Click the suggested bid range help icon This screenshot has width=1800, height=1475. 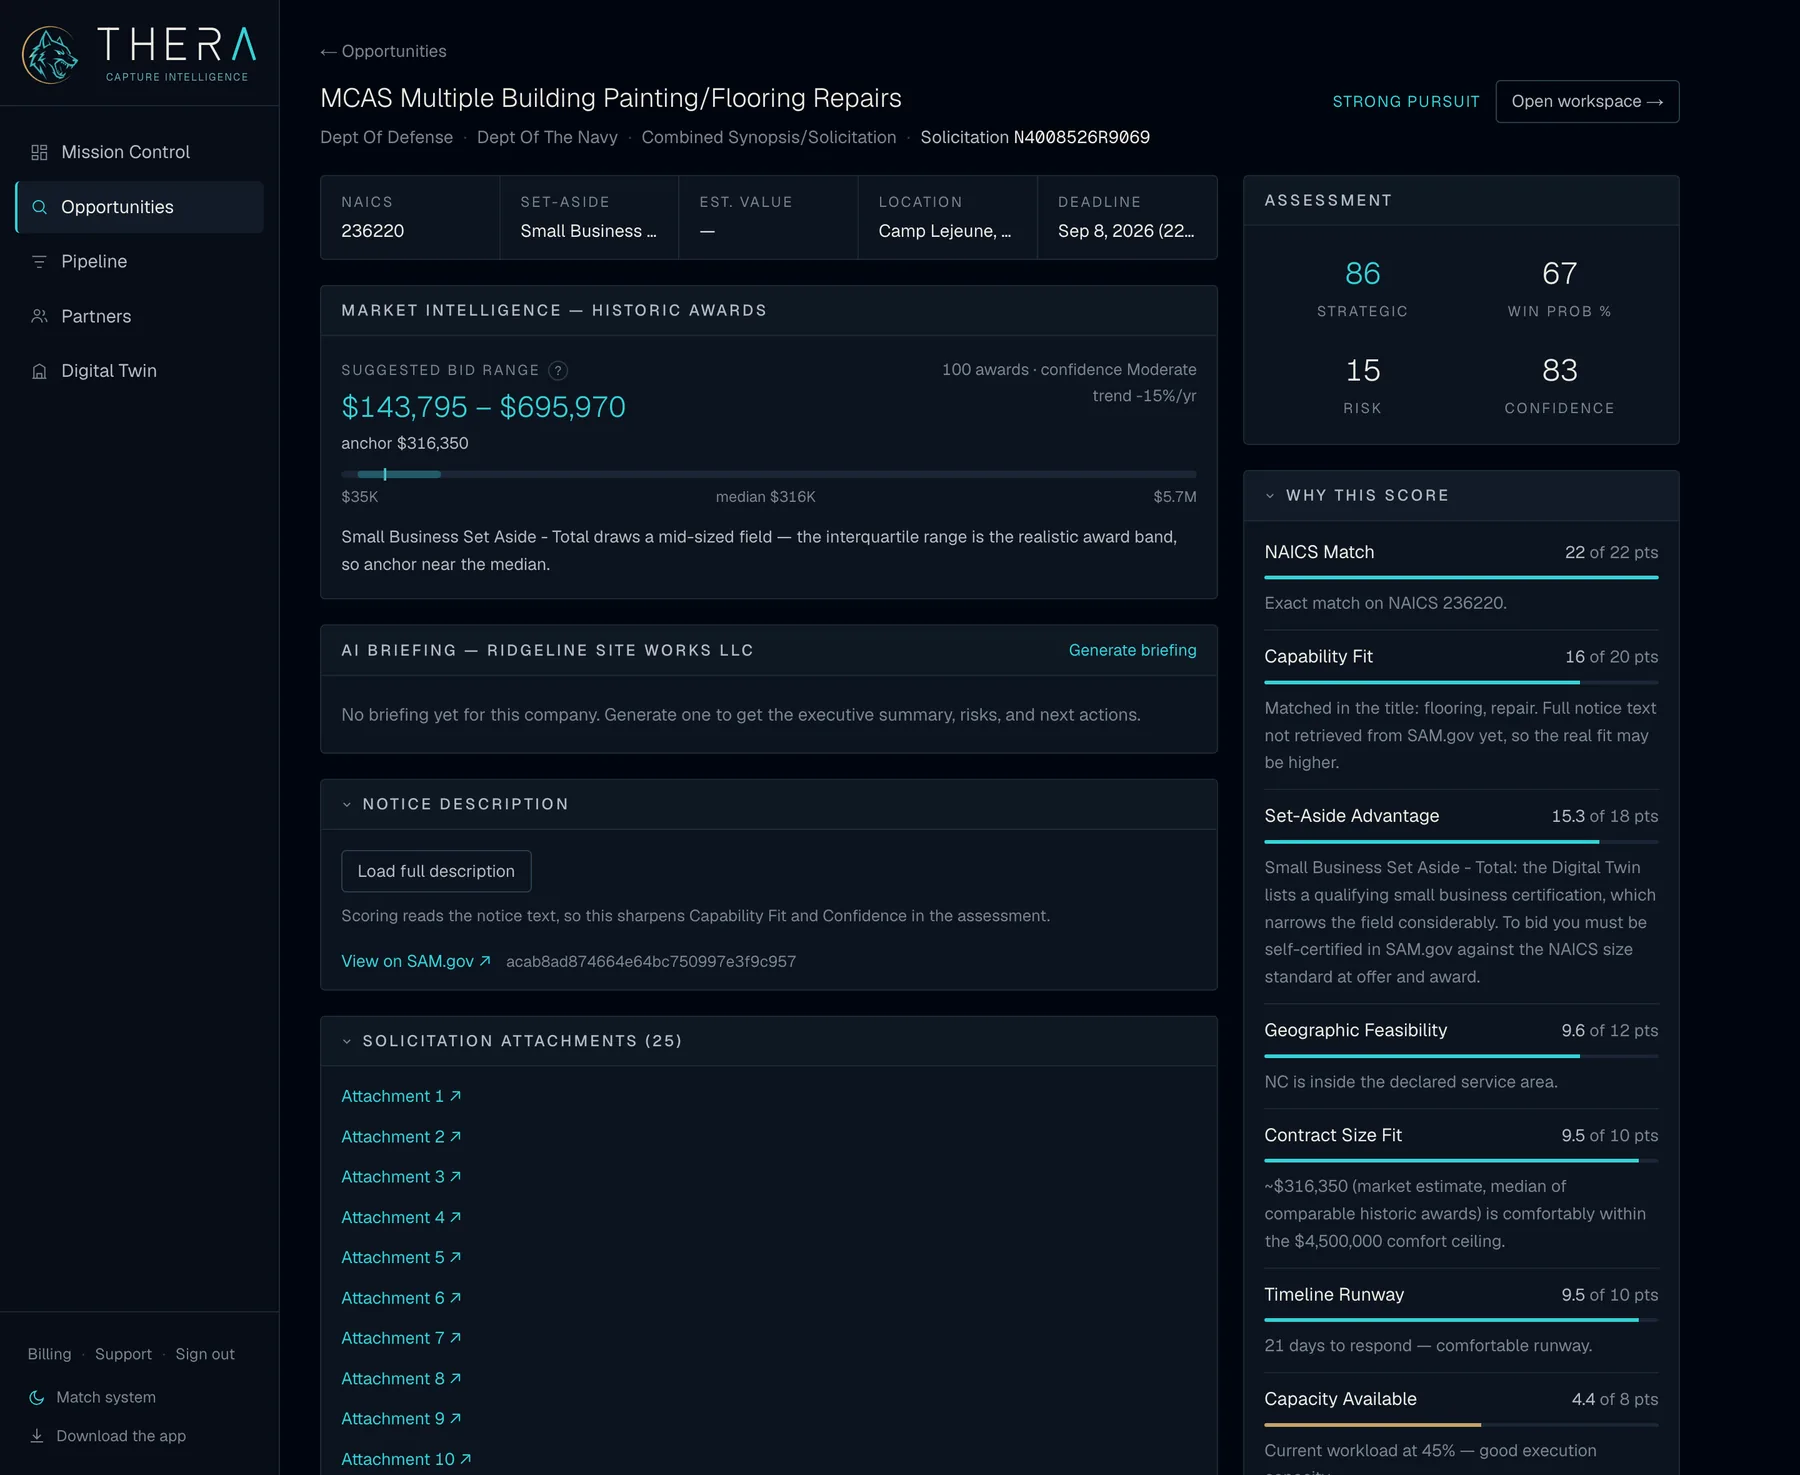[x=559, y=370]
